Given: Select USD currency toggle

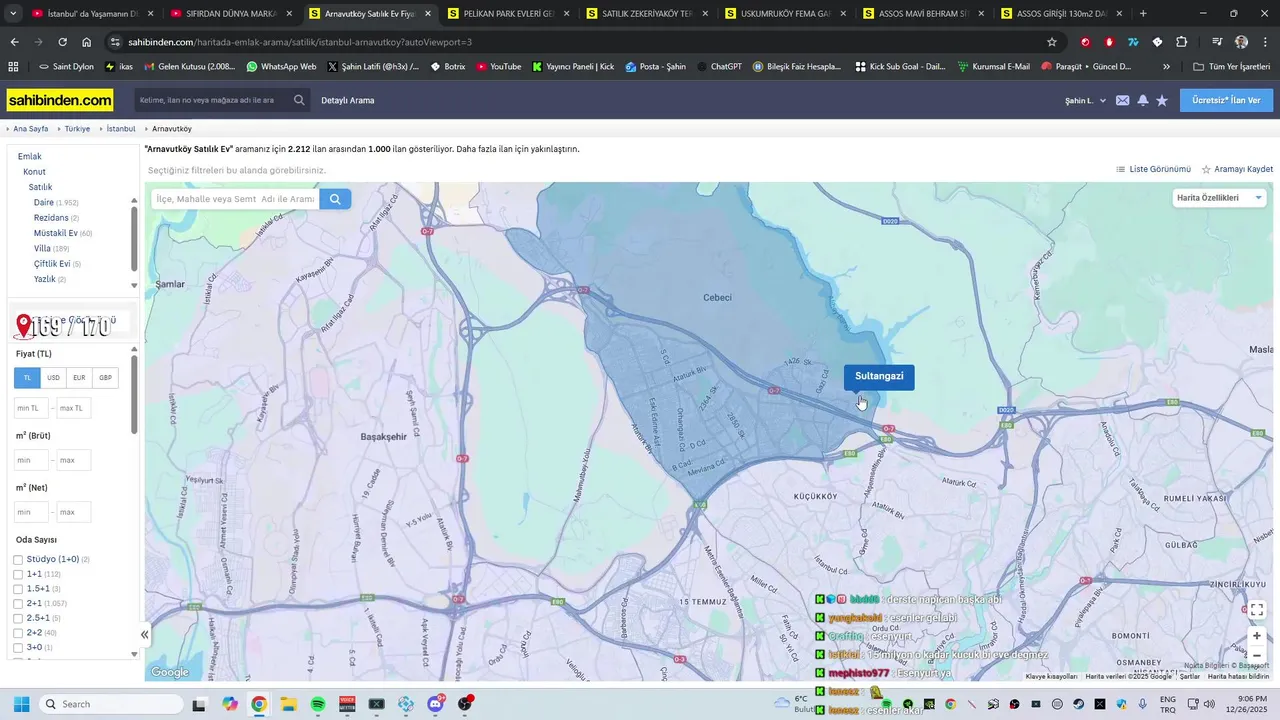Looking at the screenshot, I should tap(53, 378).
